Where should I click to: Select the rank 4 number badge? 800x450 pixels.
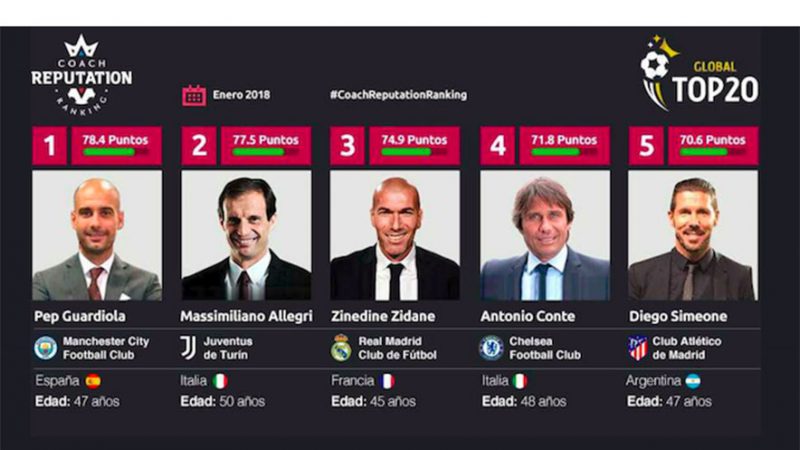497,146
